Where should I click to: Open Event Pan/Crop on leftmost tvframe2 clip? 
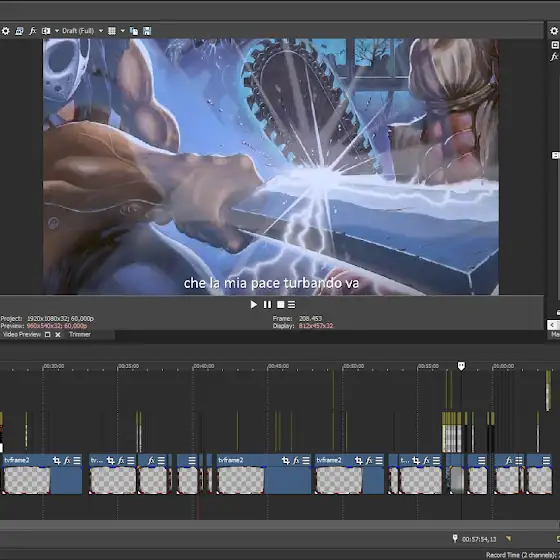56,461
